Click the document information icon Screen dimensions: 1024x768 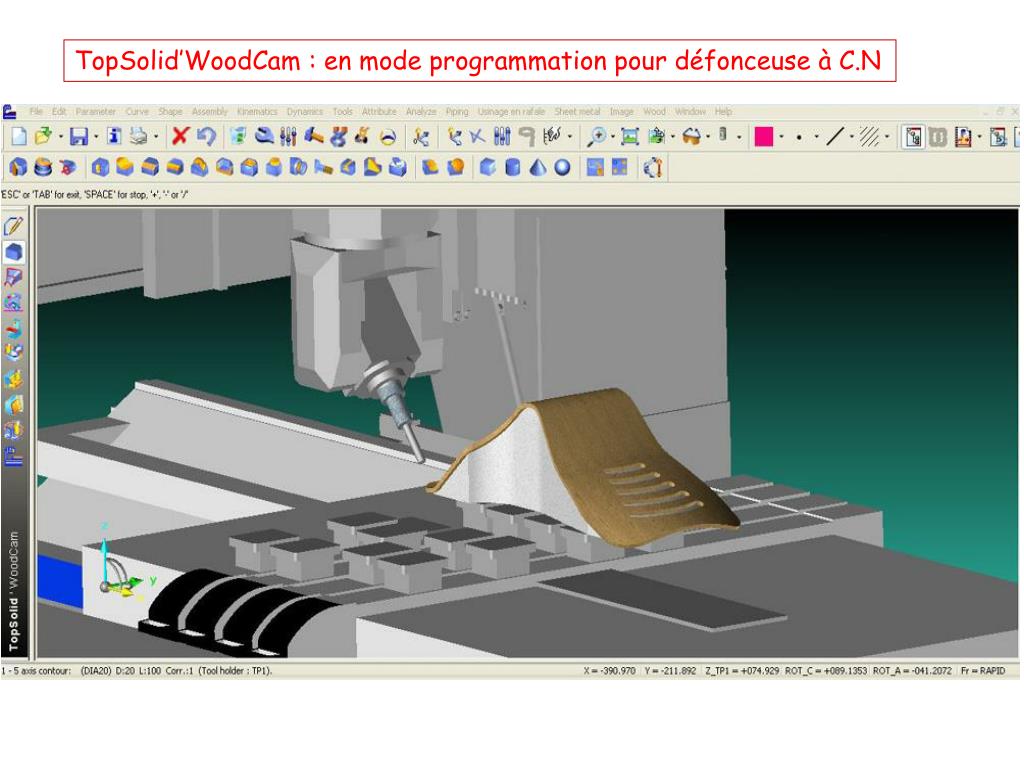(114, 136)
